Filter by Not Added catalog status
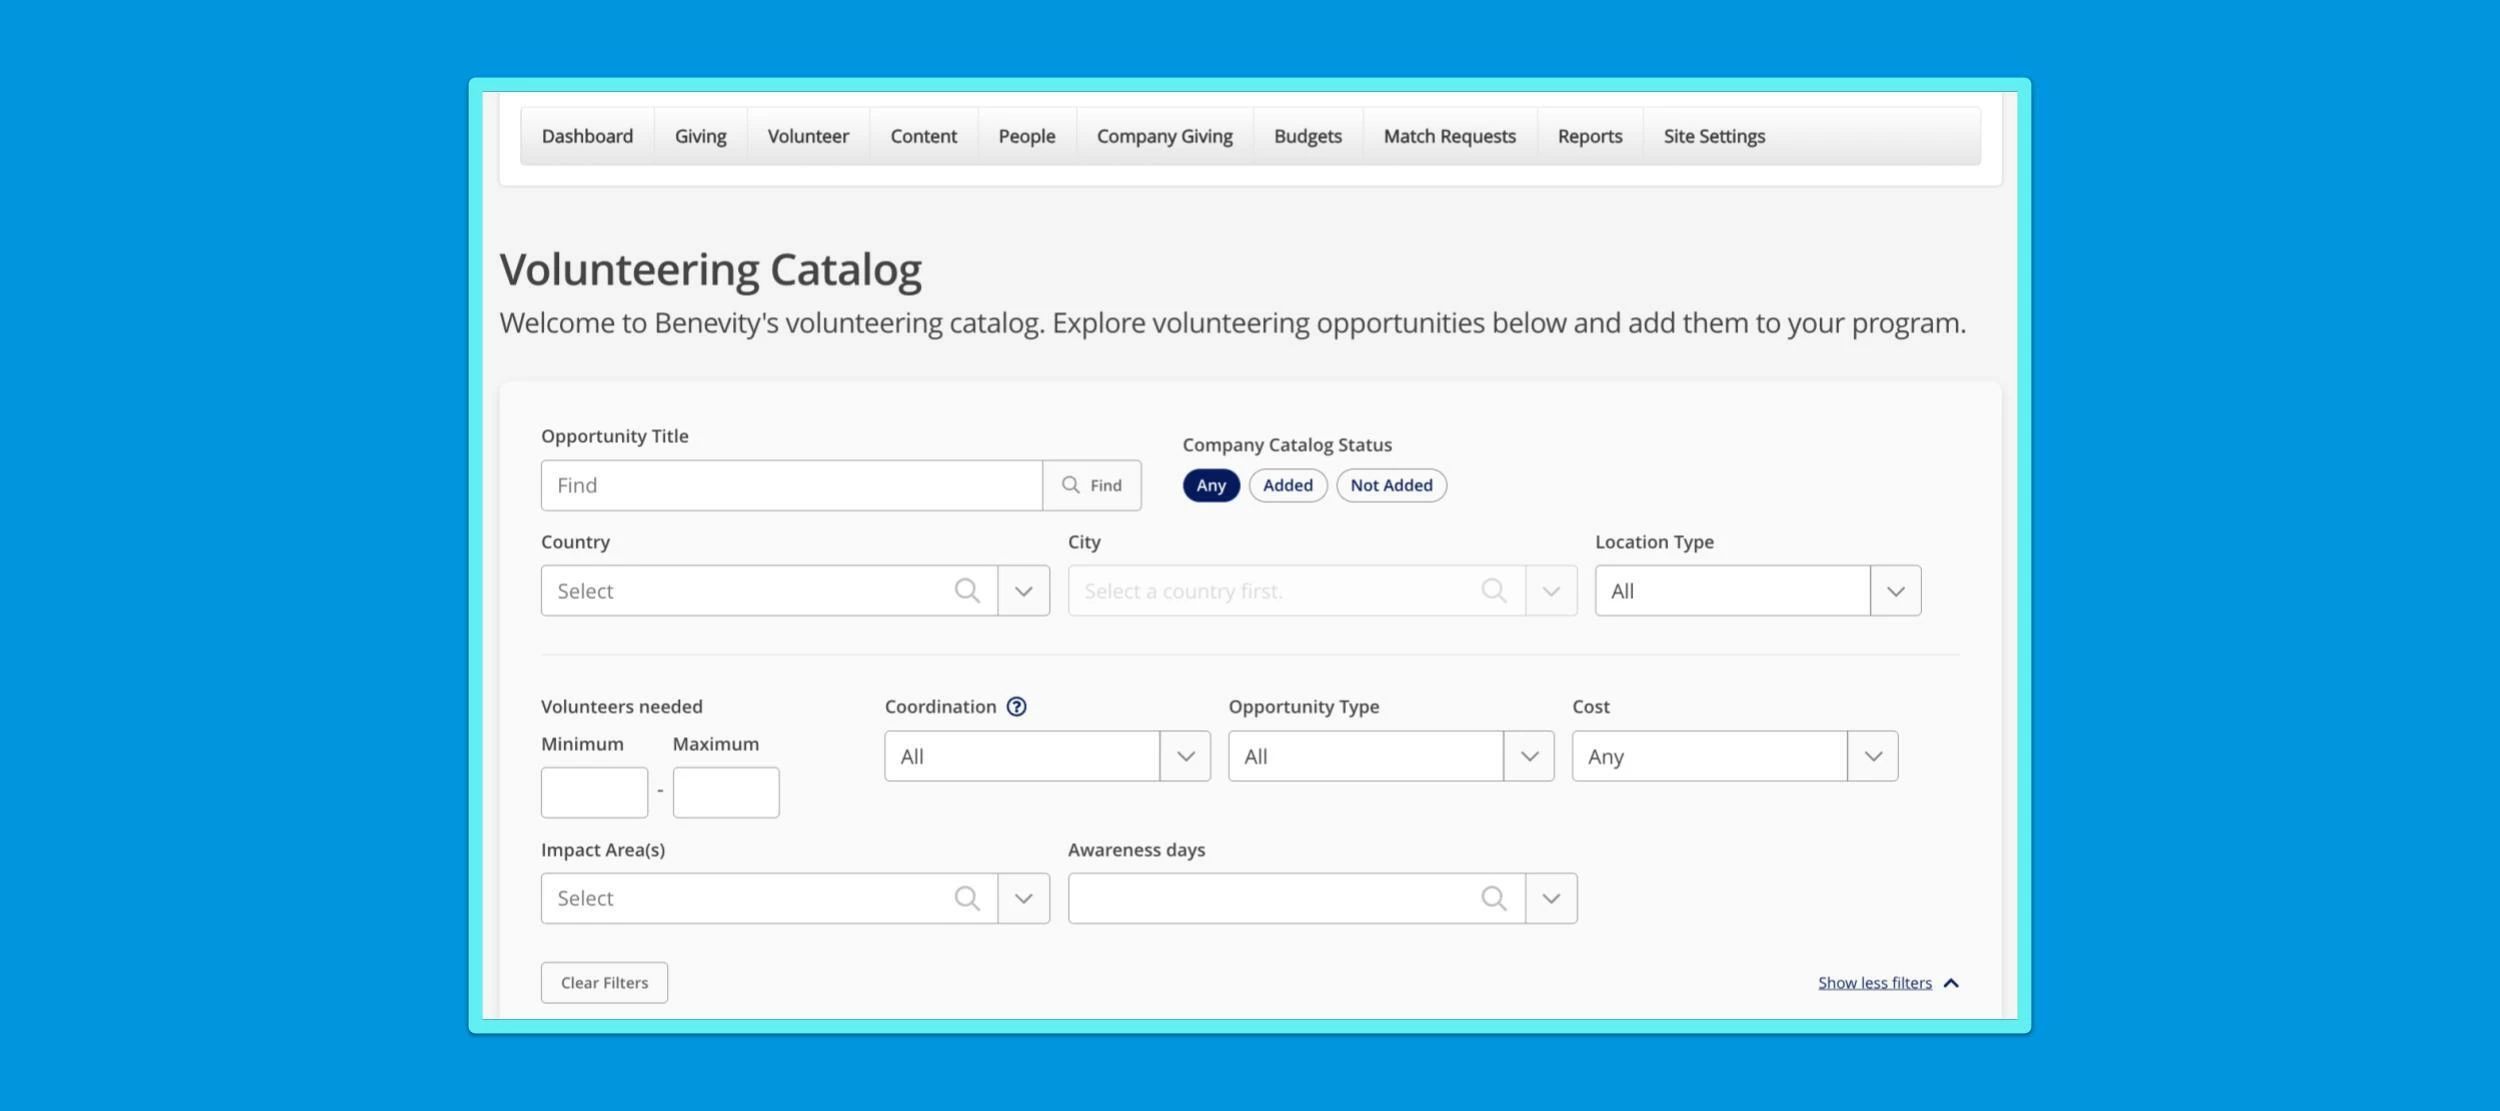The height and width of the screenshot is (1111, 2500). click(1391, 485)
